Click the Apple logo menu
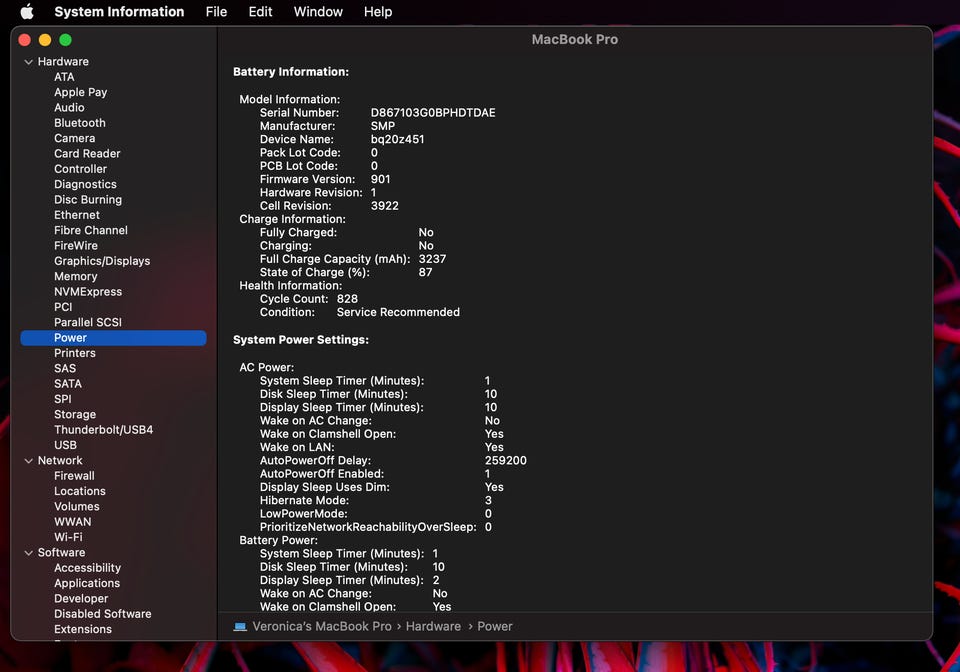The height and width of the screenshot is (672, 960). coord(27,12)
